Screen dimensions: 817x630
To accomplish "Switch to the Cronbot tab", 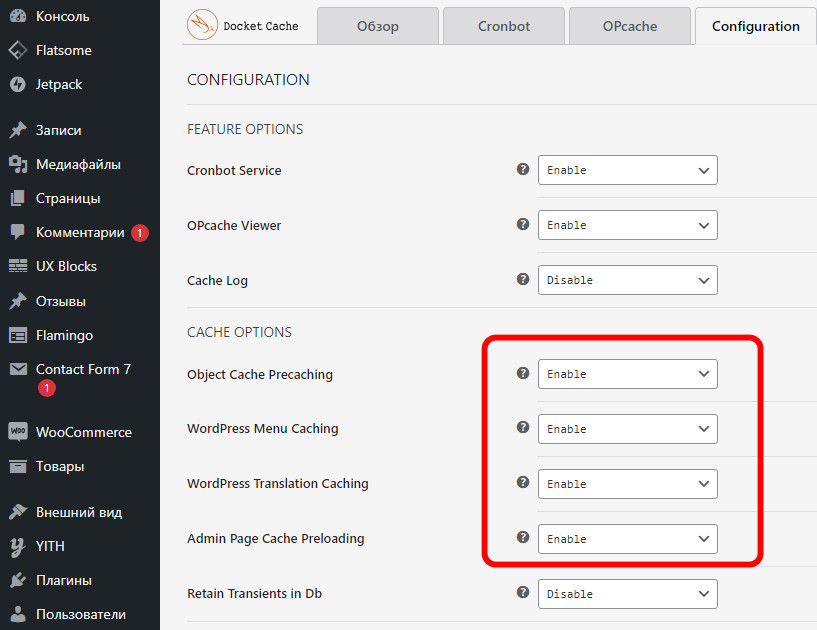I will (x=504, y=26).
